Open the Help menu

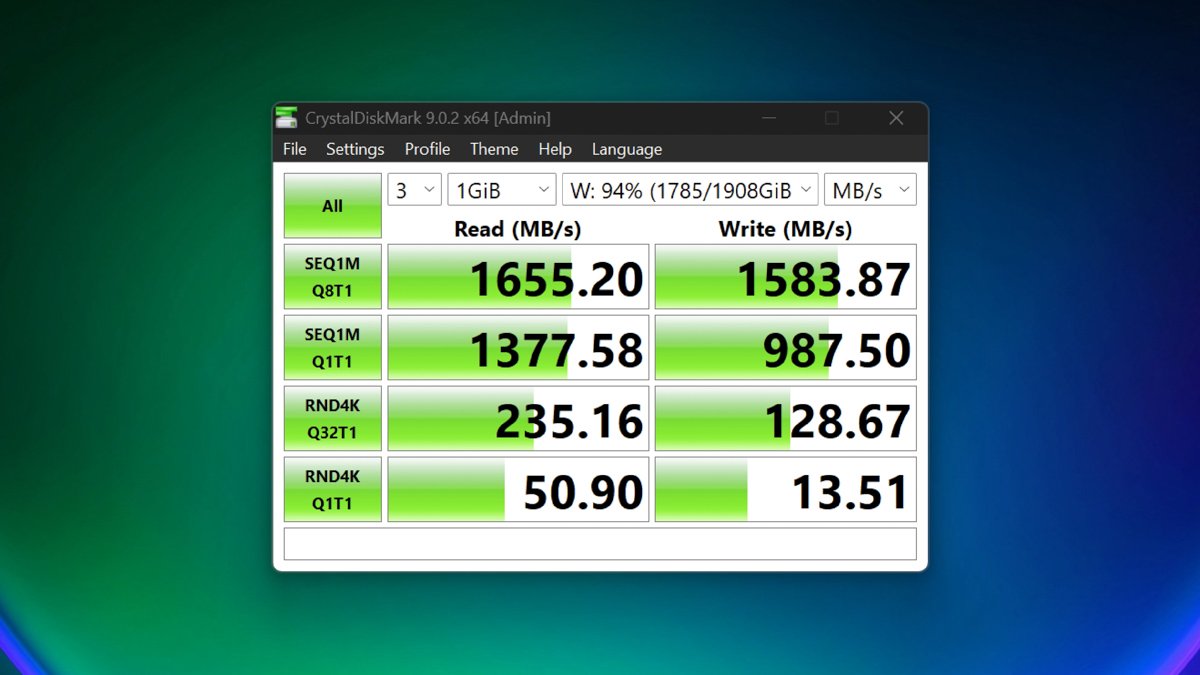[x=555, y=149]
